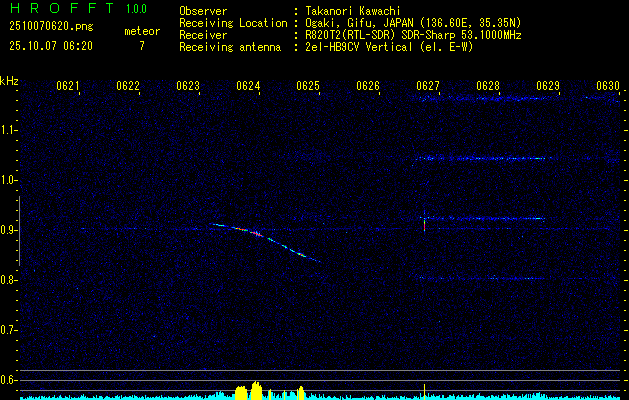Click the 0628 time axis label
Image resolution: width=629 pixels, height=400 pixels.
[x=488, y=86]
